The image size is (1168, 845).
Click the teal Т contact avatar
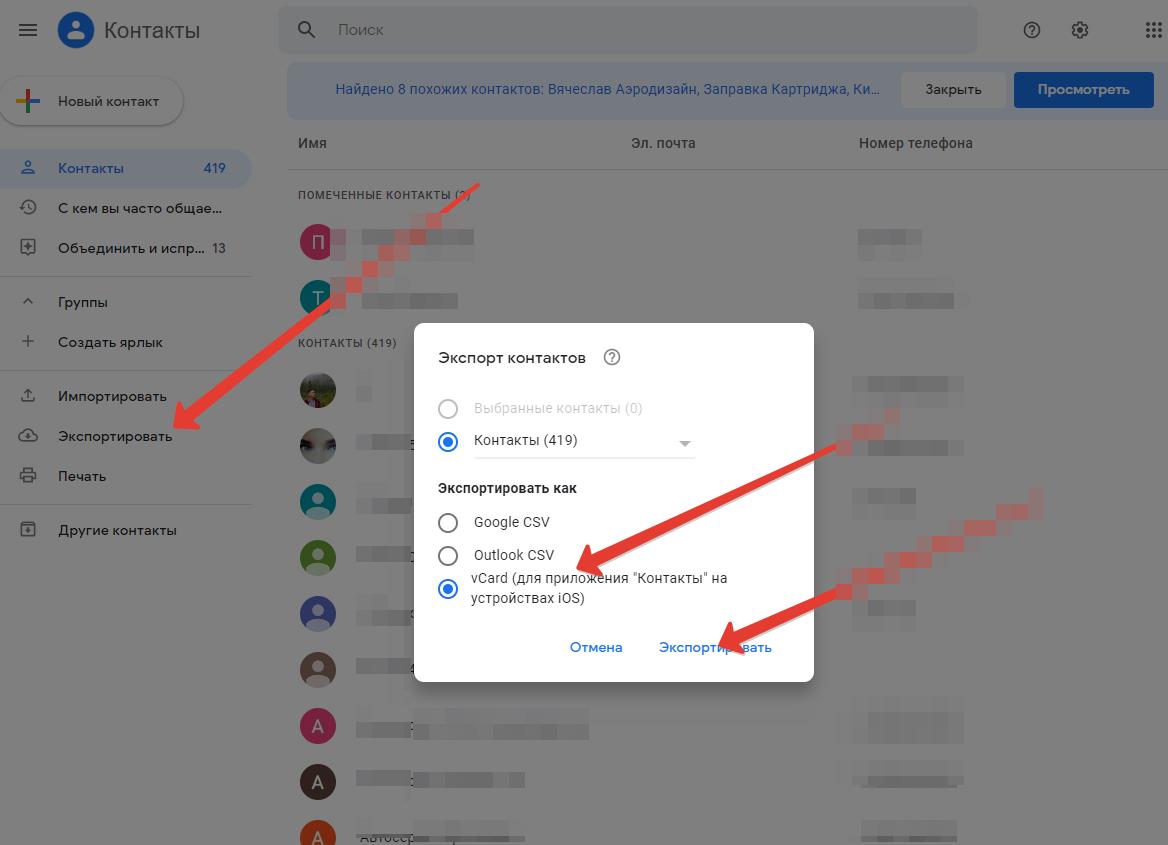click(317, 298)
